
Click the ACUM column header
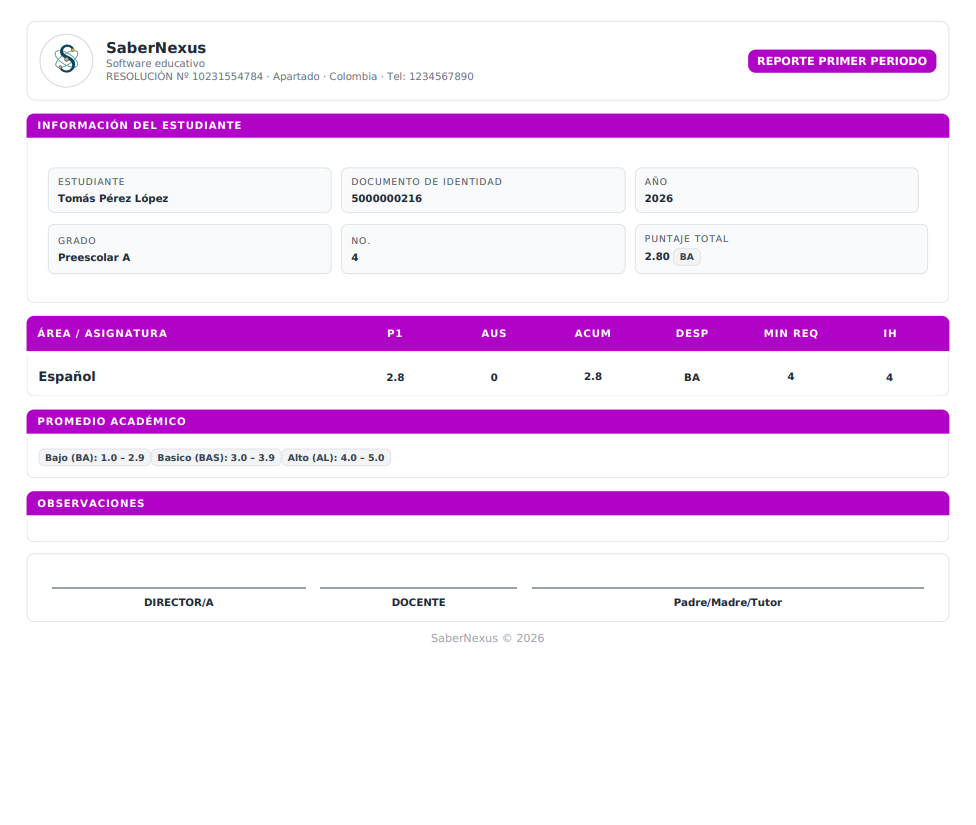[x=592, y=333]
